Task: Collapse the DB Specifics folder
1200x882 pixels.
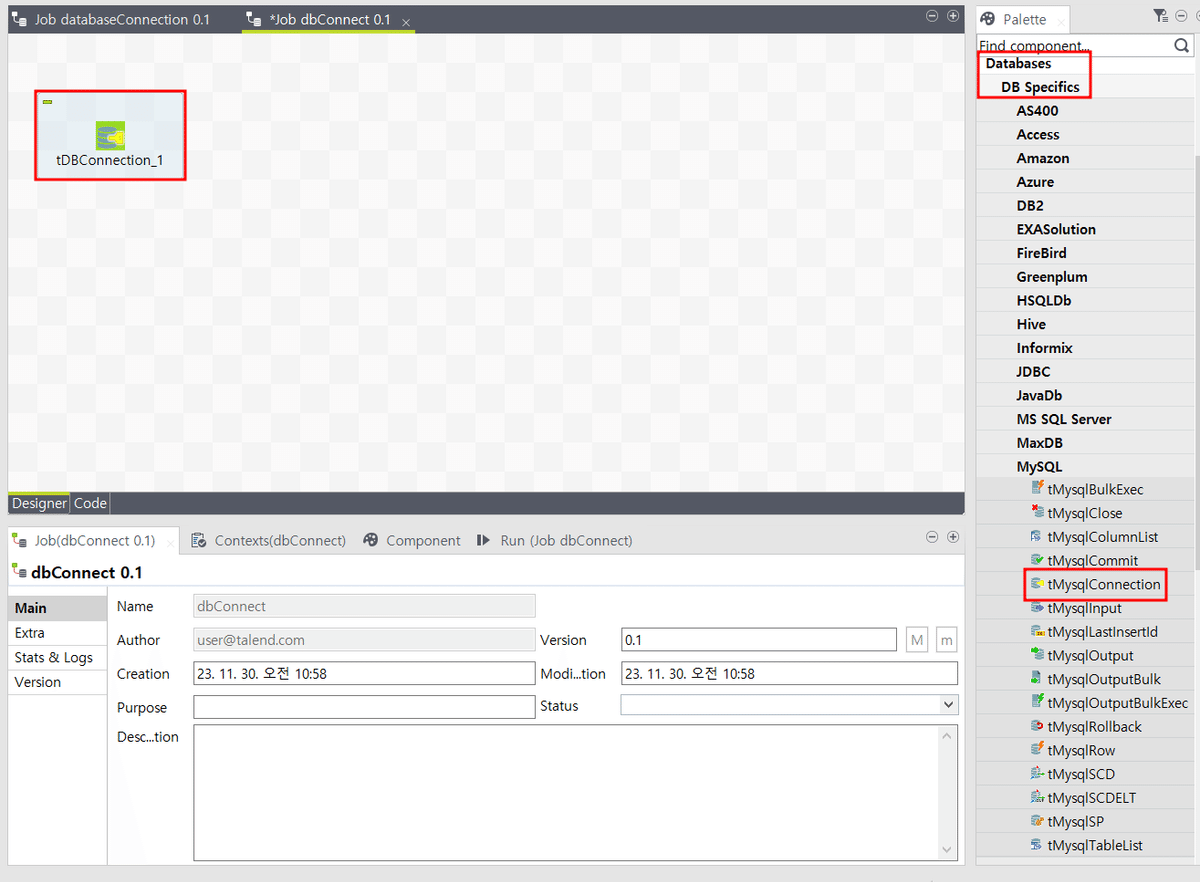Action: [x=1040, y=87]
